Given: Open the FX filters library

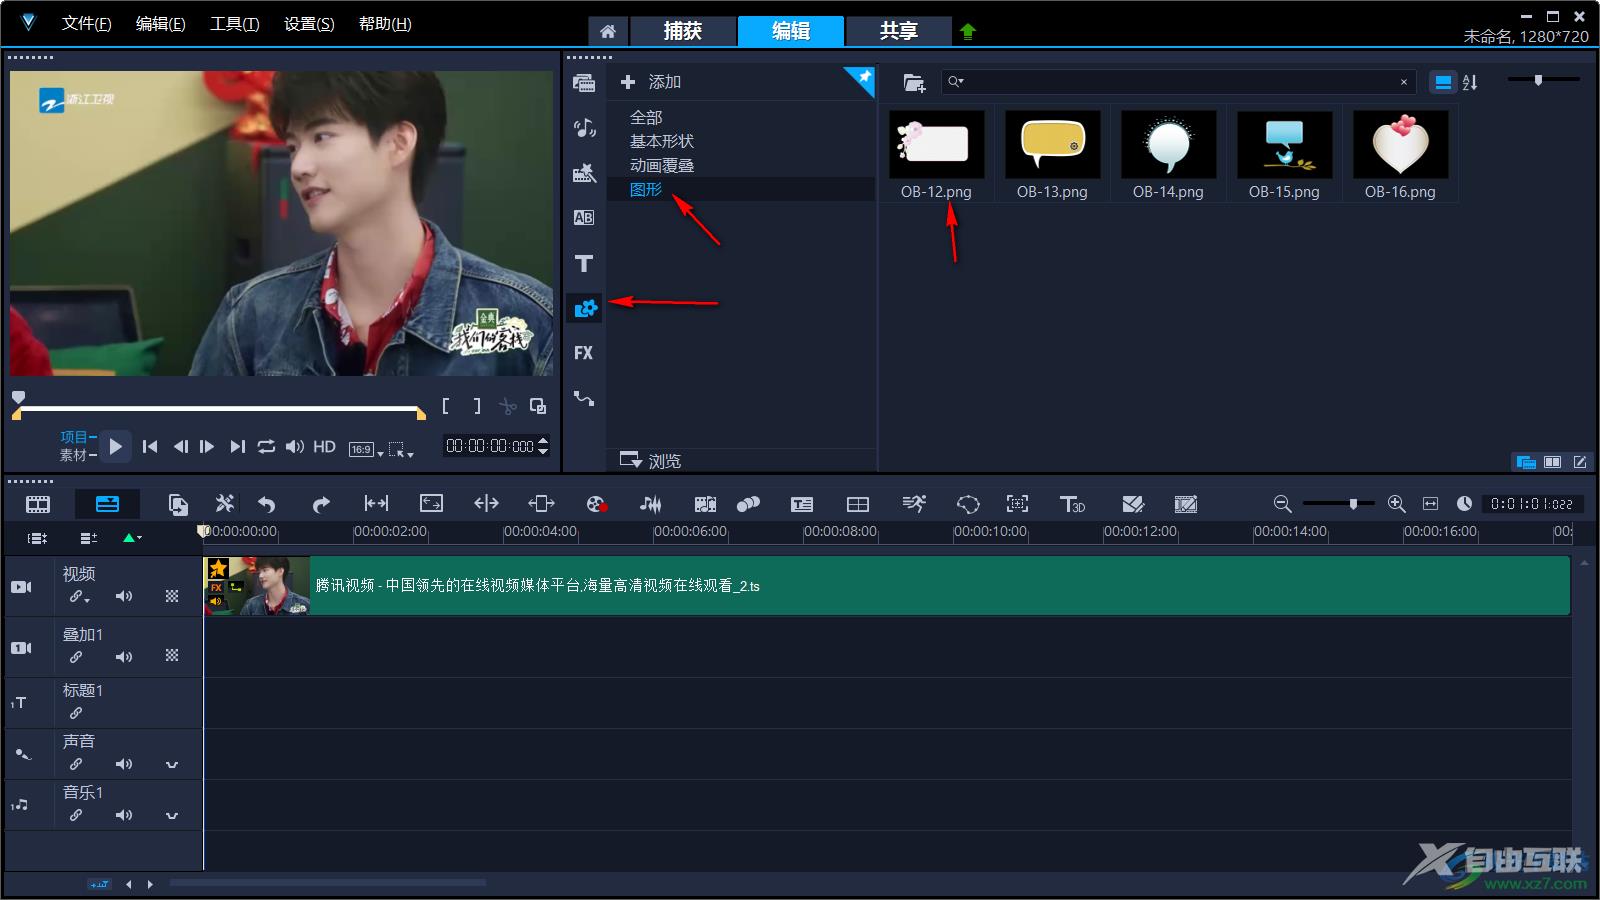Looking at the screenshot, I should click(584, 353).
